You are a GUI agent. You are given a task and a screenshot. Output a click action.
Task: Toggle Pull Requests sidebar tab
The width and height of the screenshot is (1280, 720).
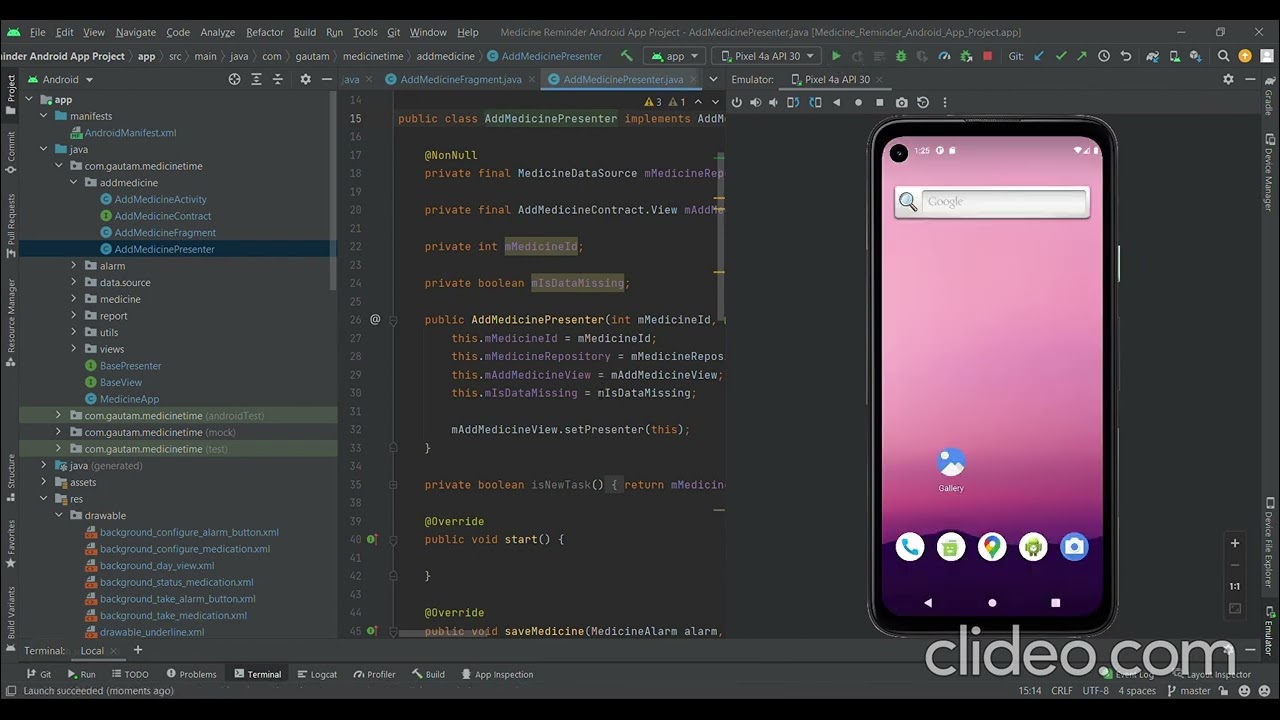point(11,225)
